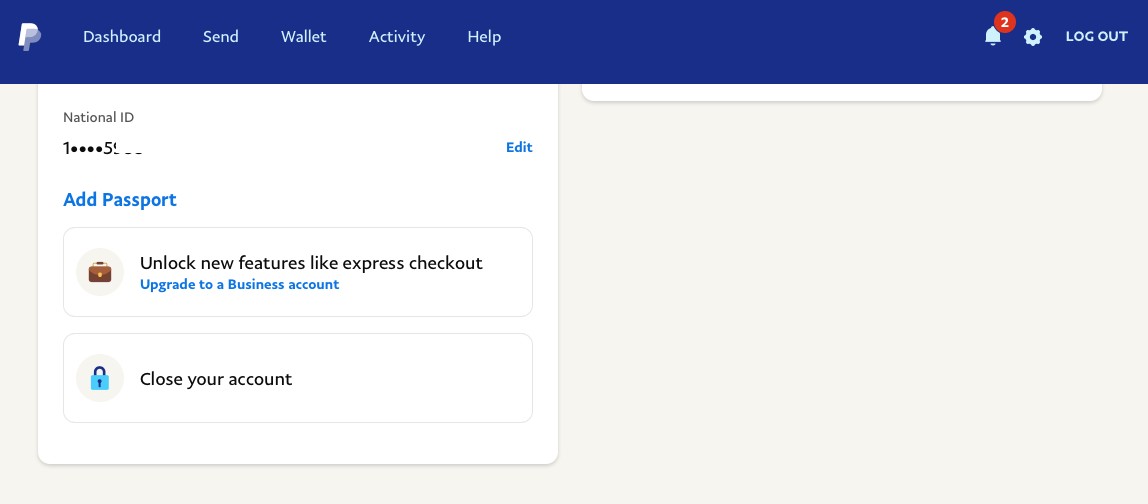Select the Close your account text
This screenshot has width=1148, height=504.
click(216, 379)
